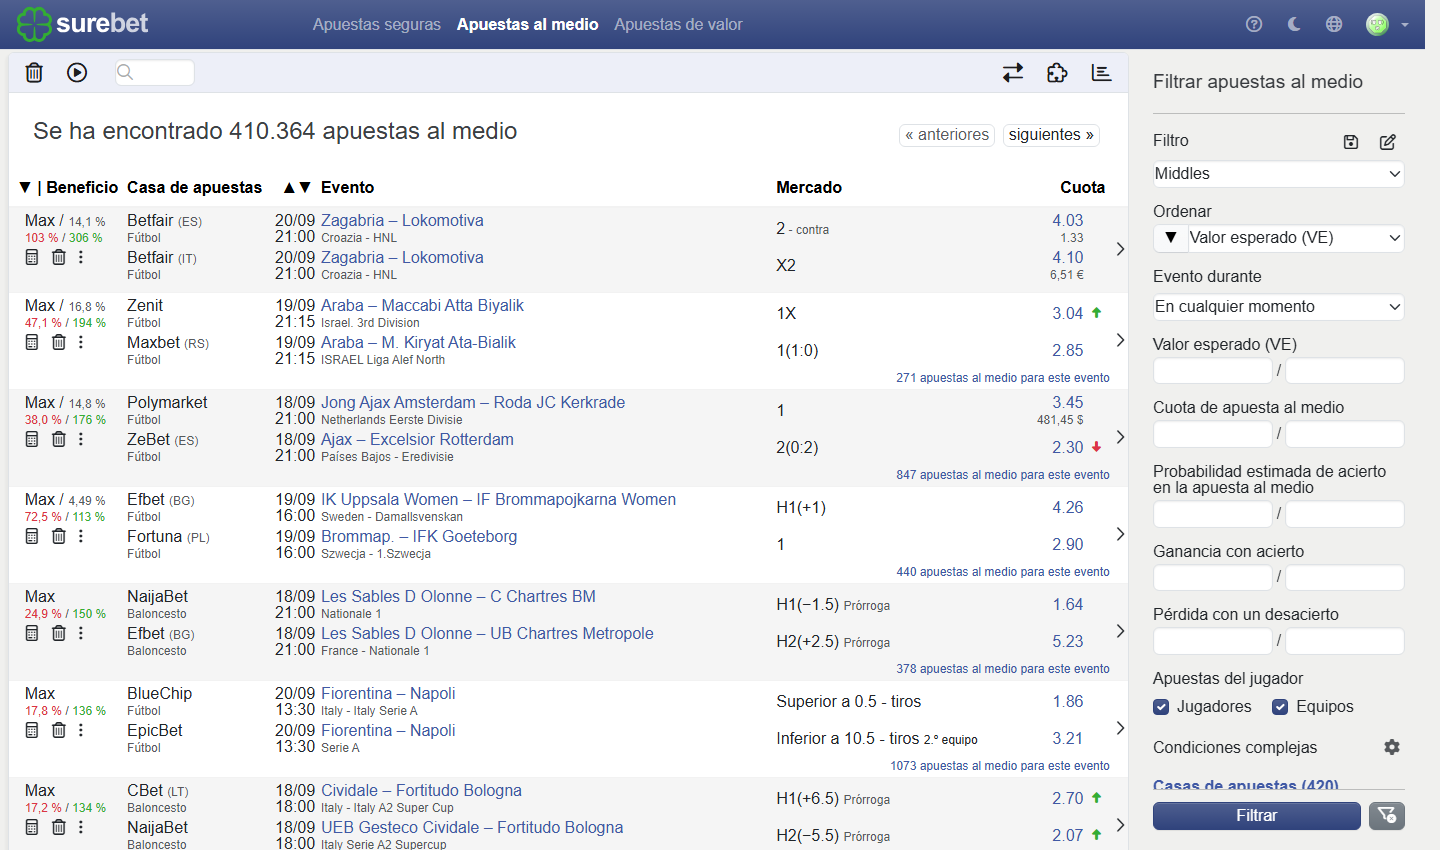Go to siguientes page
The width and height of the screenshot is (1440, 850).
coord(1051,135)
